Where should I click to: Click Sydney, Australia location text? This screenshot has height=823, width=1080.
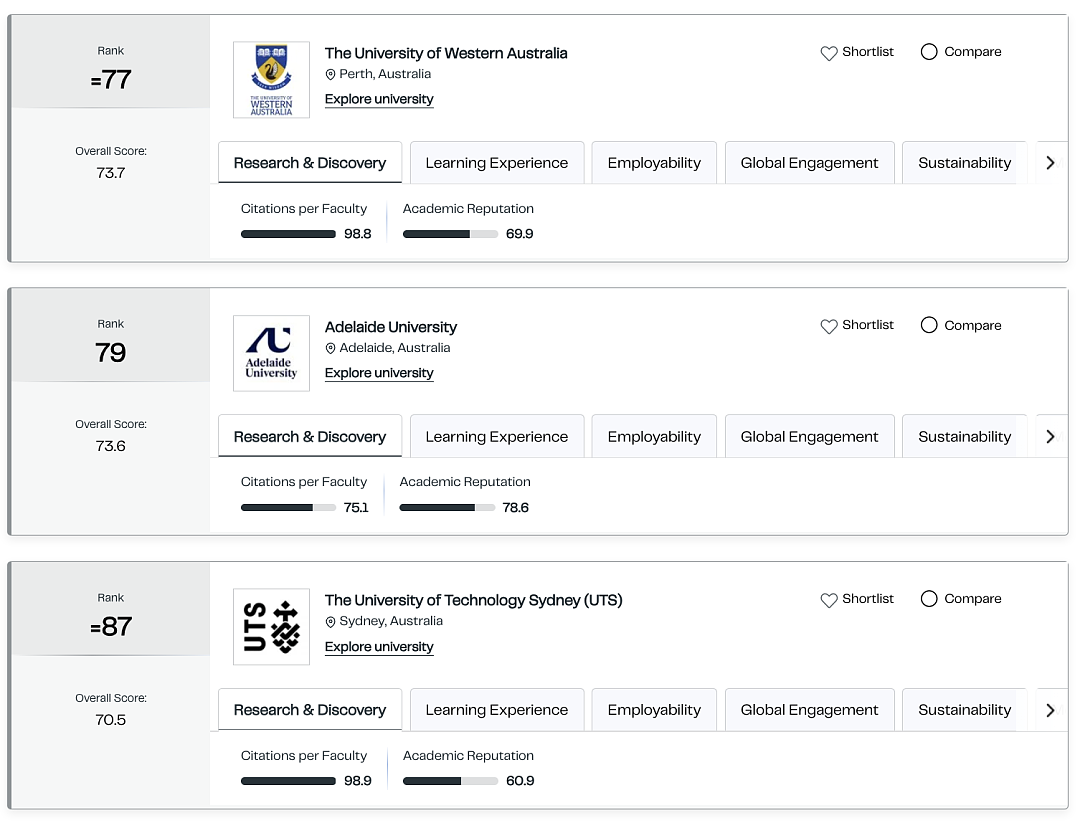click(x=391, y=621)
